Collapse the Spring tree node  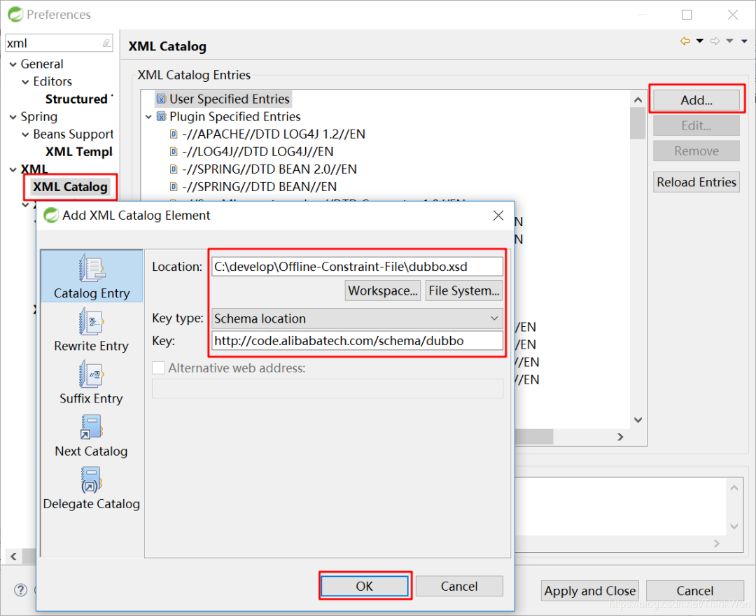coord(13,117)
